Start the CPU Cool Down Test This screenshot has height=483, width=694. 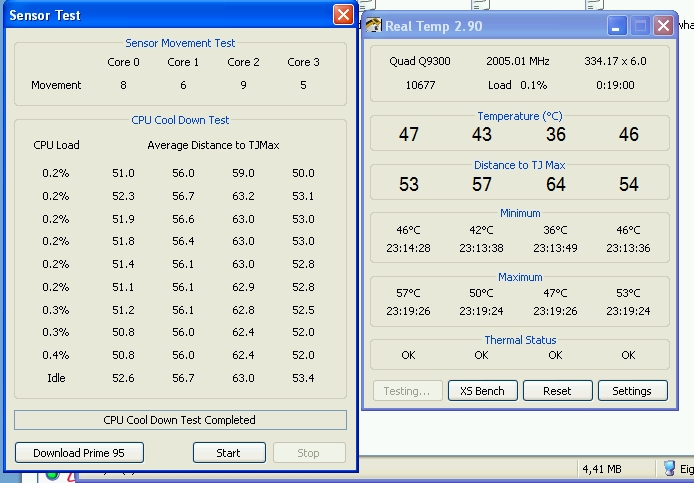(229, 452)
